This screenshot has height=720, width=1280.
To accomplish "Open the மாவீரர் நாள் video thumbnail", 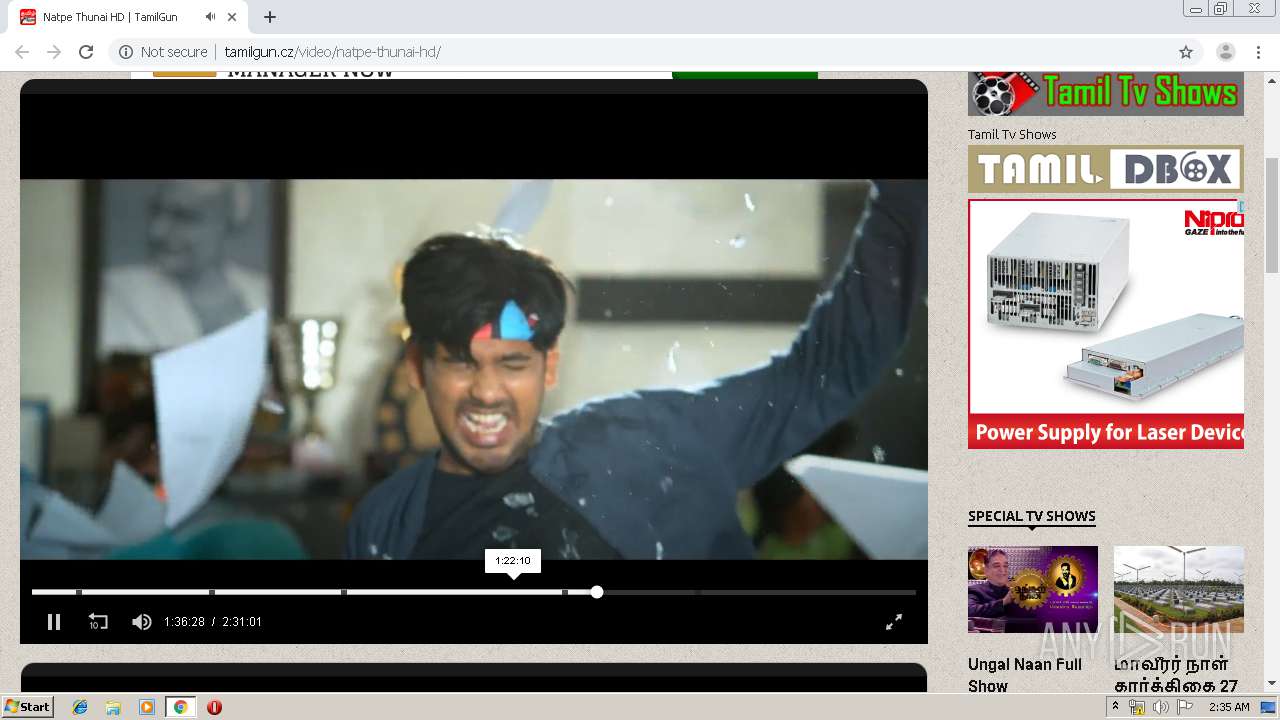I will tap(1179, 589).
